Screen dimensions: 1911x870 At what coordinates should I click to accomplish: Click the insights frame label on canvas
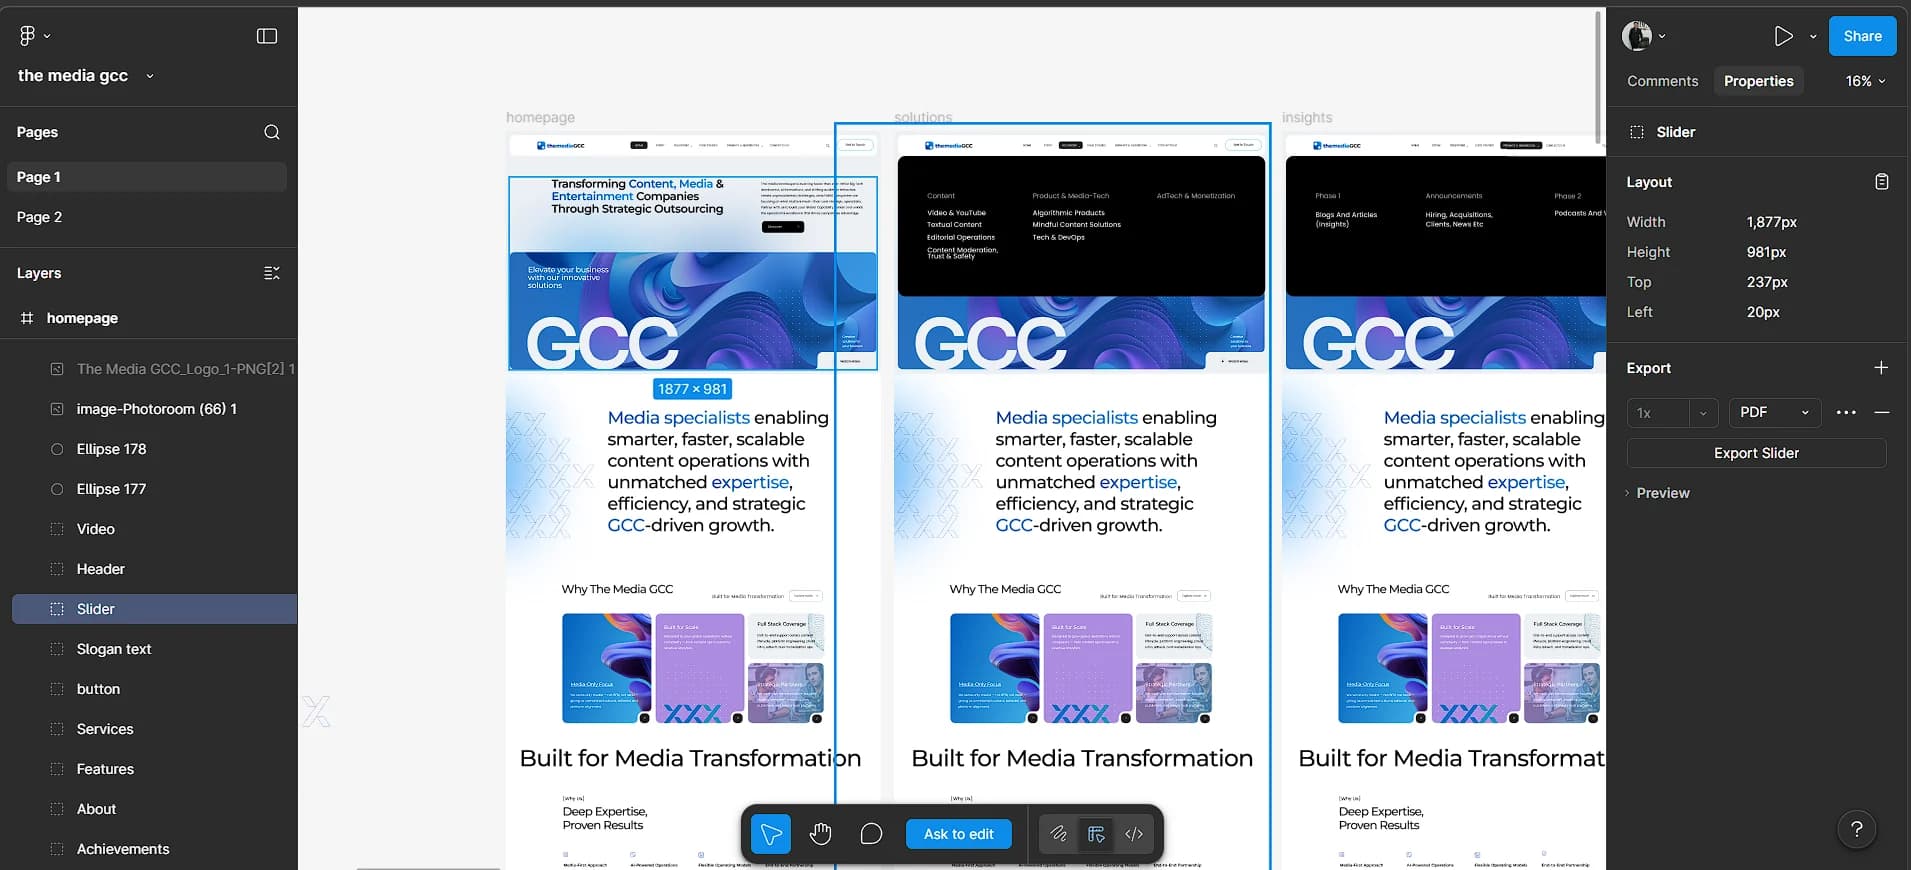(1307, 117)
